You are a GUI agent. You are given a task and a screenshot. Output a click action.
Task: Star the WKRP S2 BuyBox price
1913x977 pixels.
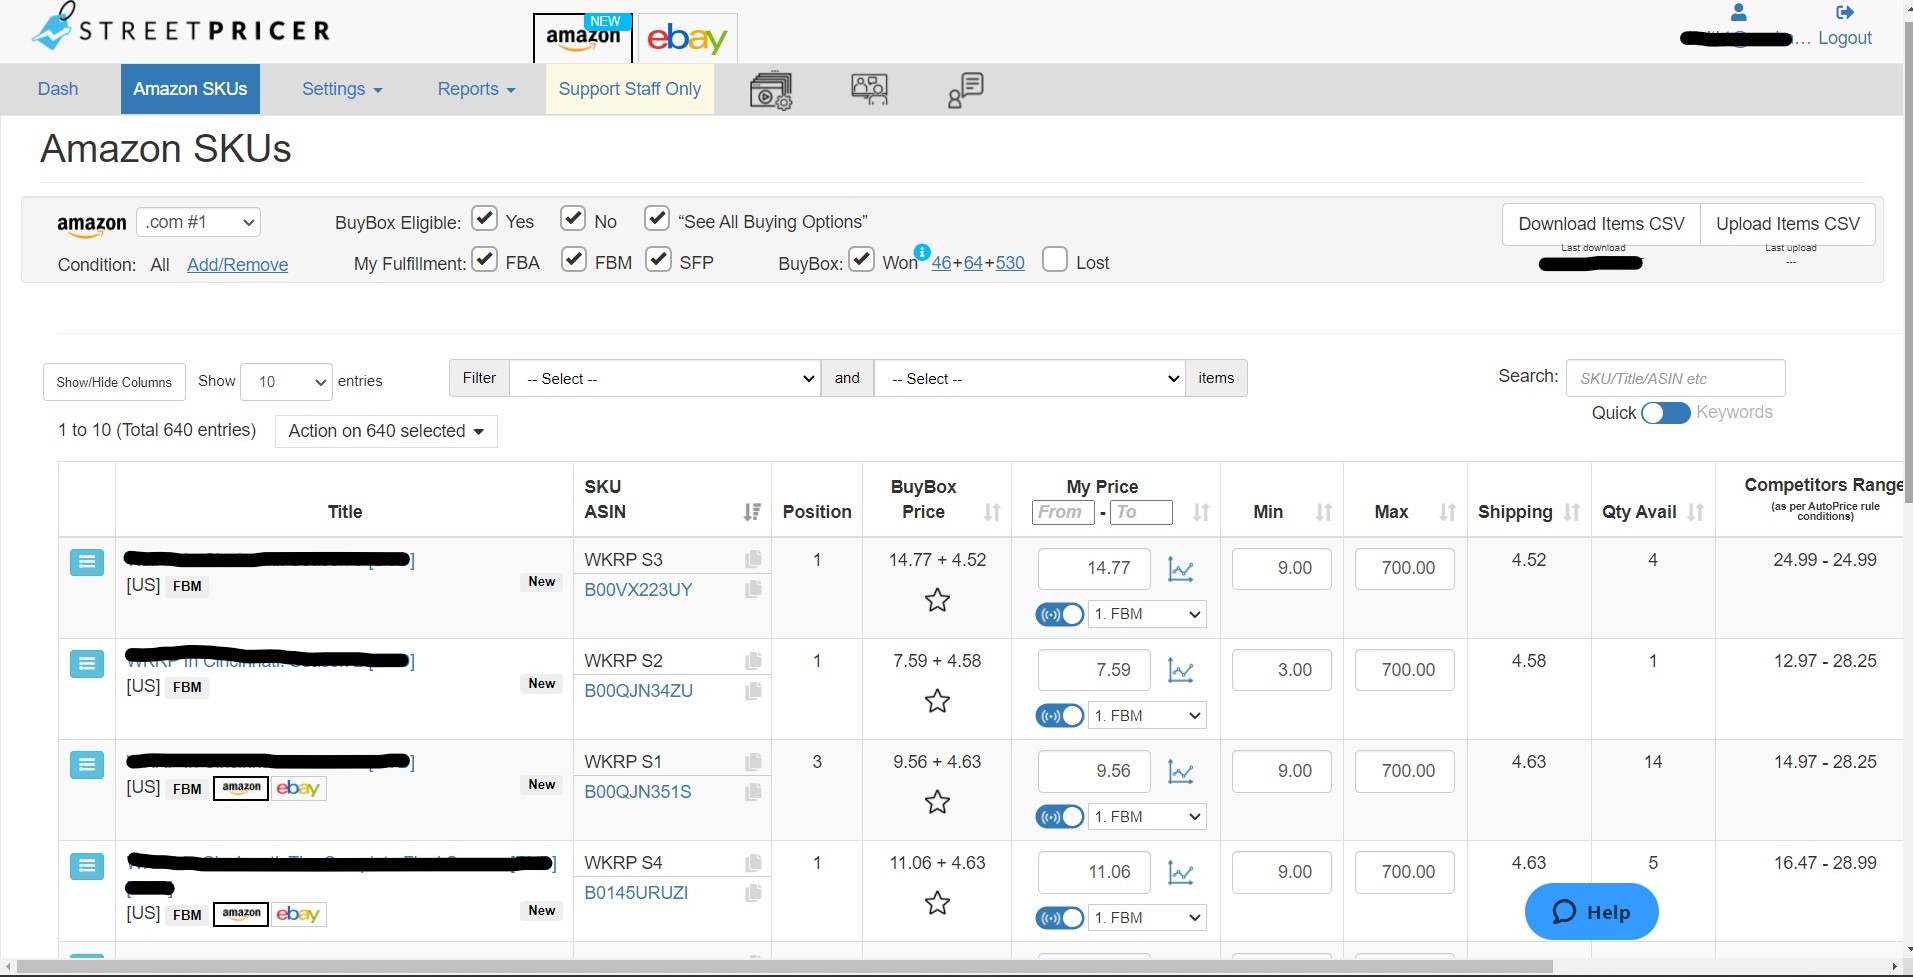point(937,701)
